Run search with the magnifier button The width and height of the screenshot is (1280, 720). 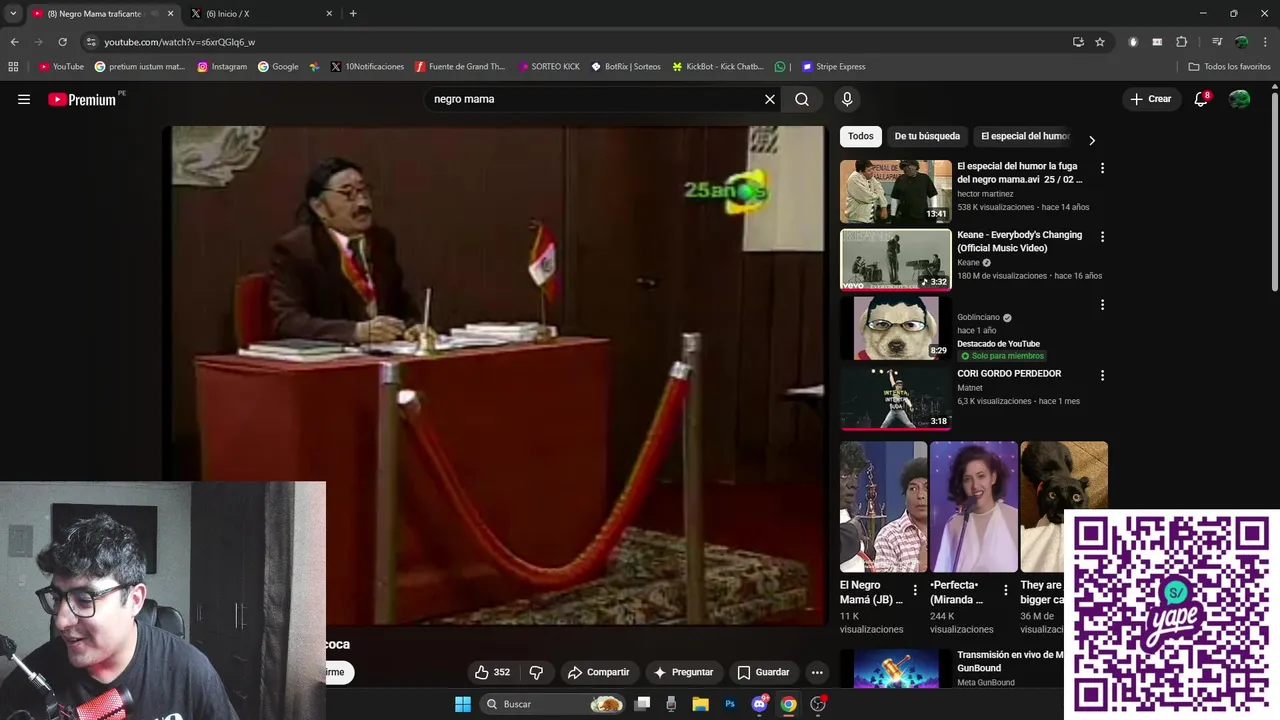pyautogui.click(x=802, y=99)
